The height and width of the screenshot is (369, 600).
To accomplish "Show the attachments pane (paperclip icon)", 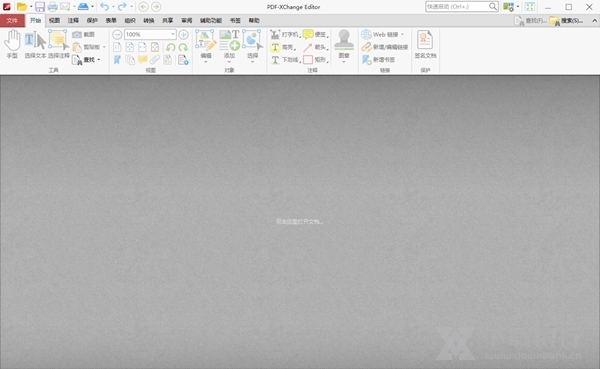I will pos(155,60).
